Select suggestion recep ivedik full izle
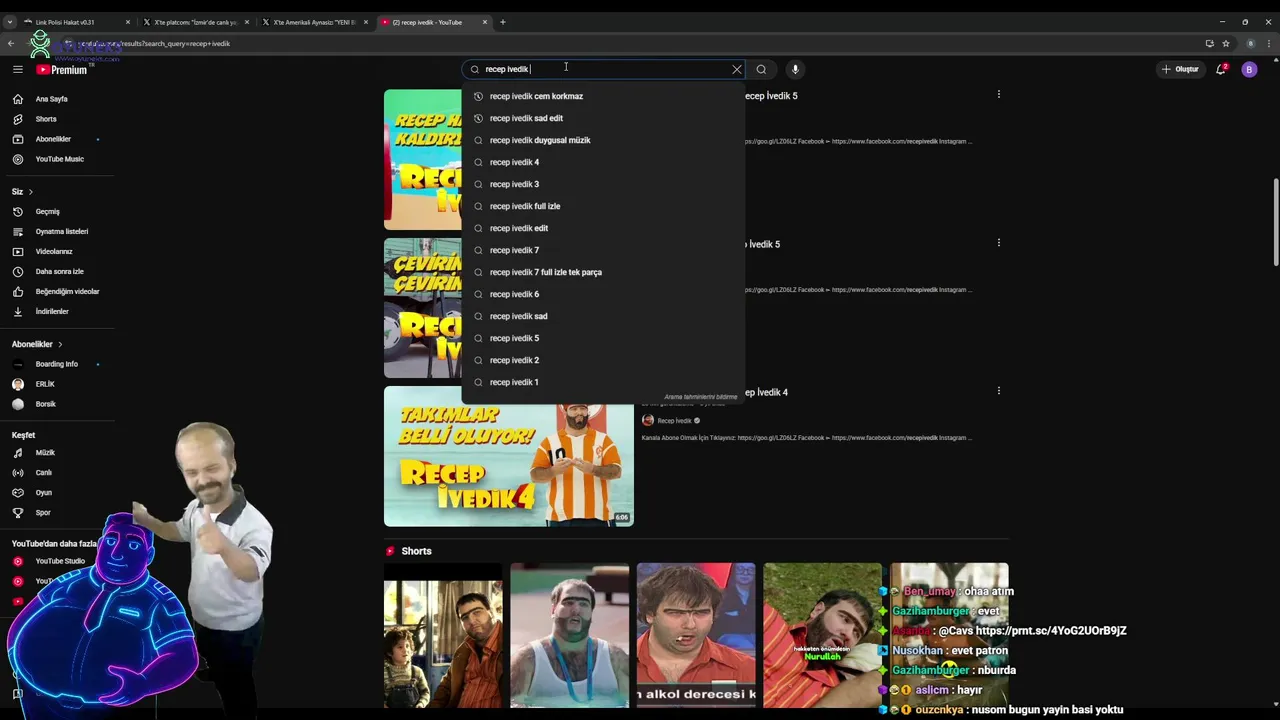Image resolution: width=1280 pixels, height=720 pixels. pos(603,206)
